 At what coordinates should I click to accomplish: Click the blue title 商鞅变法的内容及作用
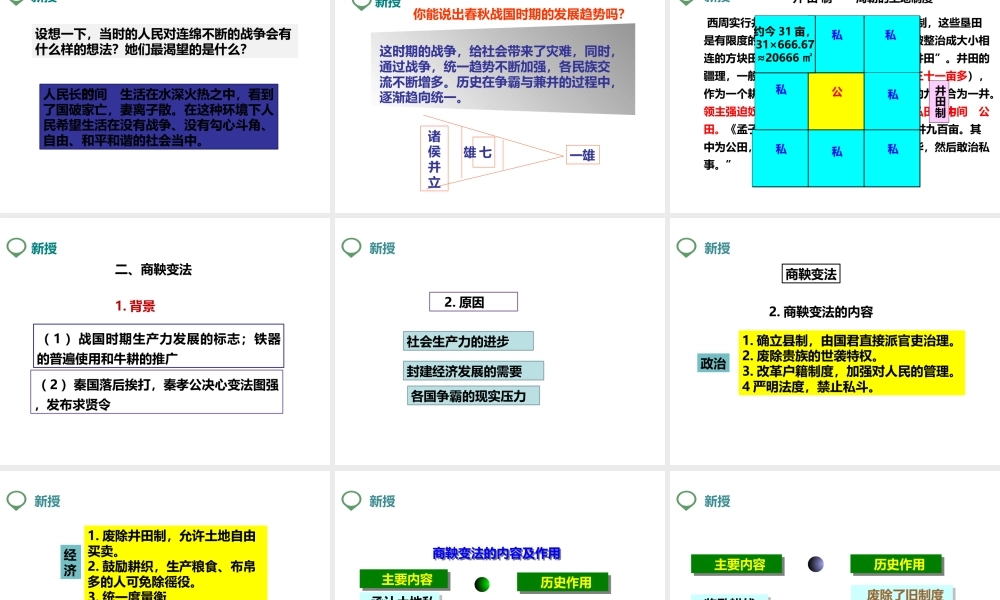[496, 553]
